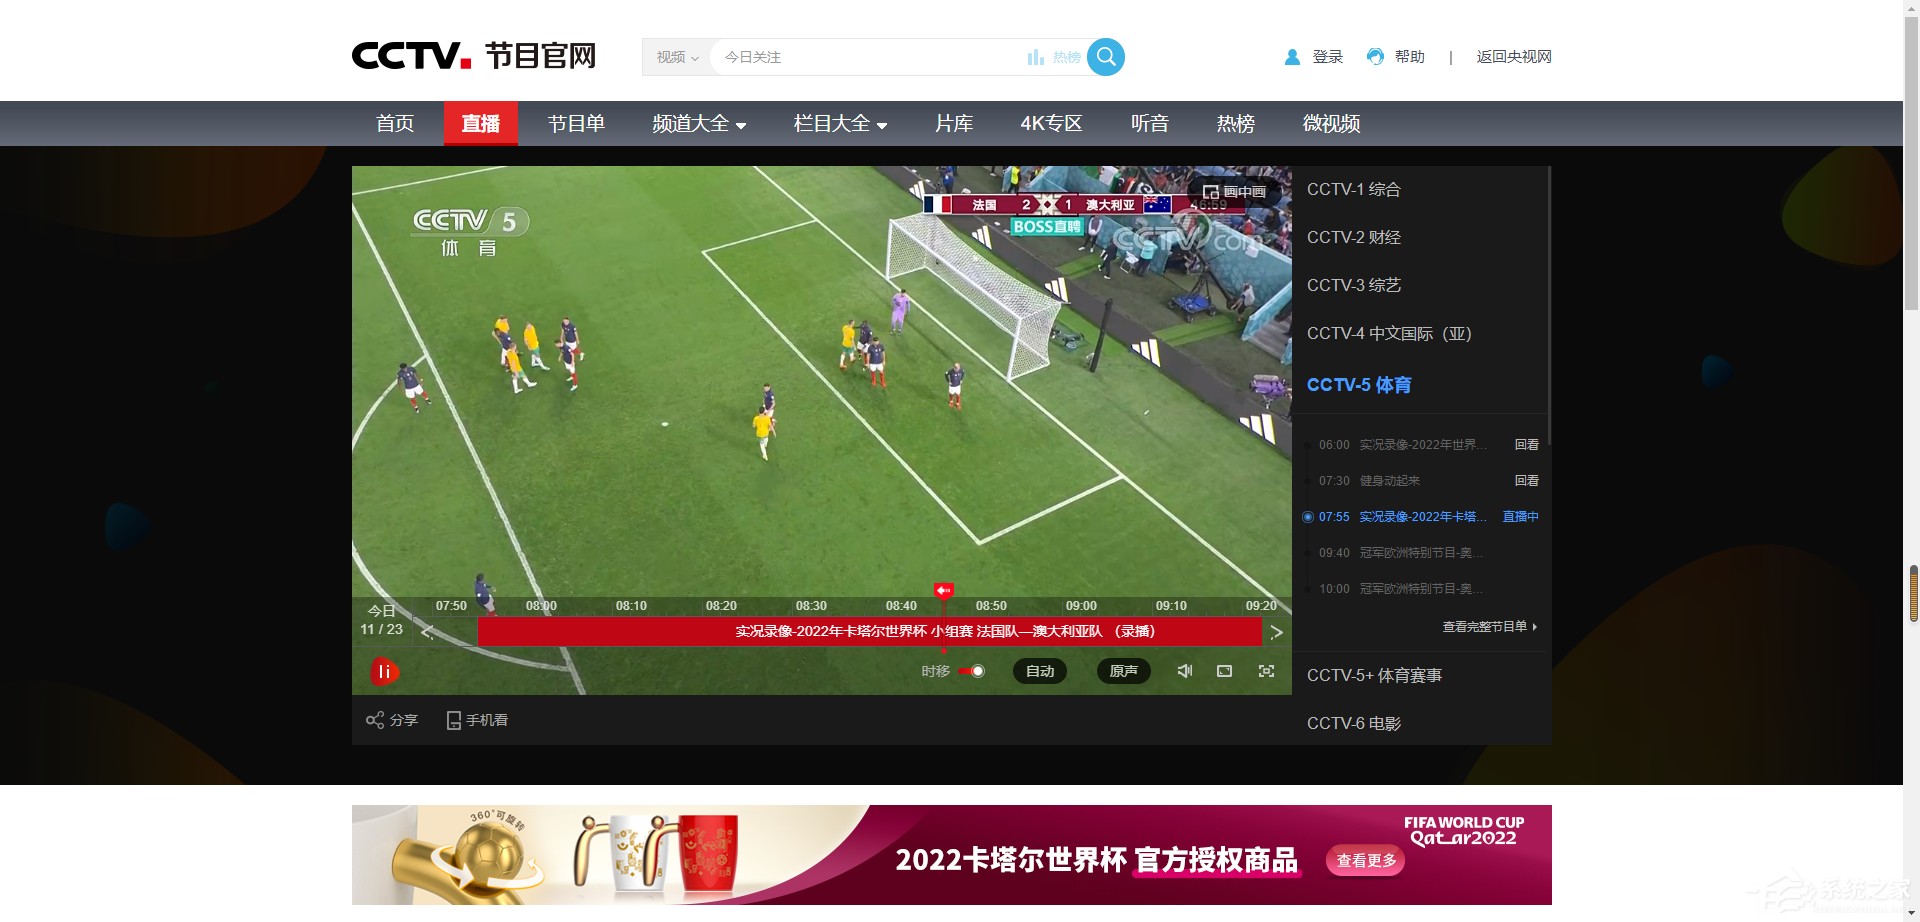Open the 原声 audio track selector
Image resolution: width=1920 pixels, height=922 pixels.
point(1124,671)
